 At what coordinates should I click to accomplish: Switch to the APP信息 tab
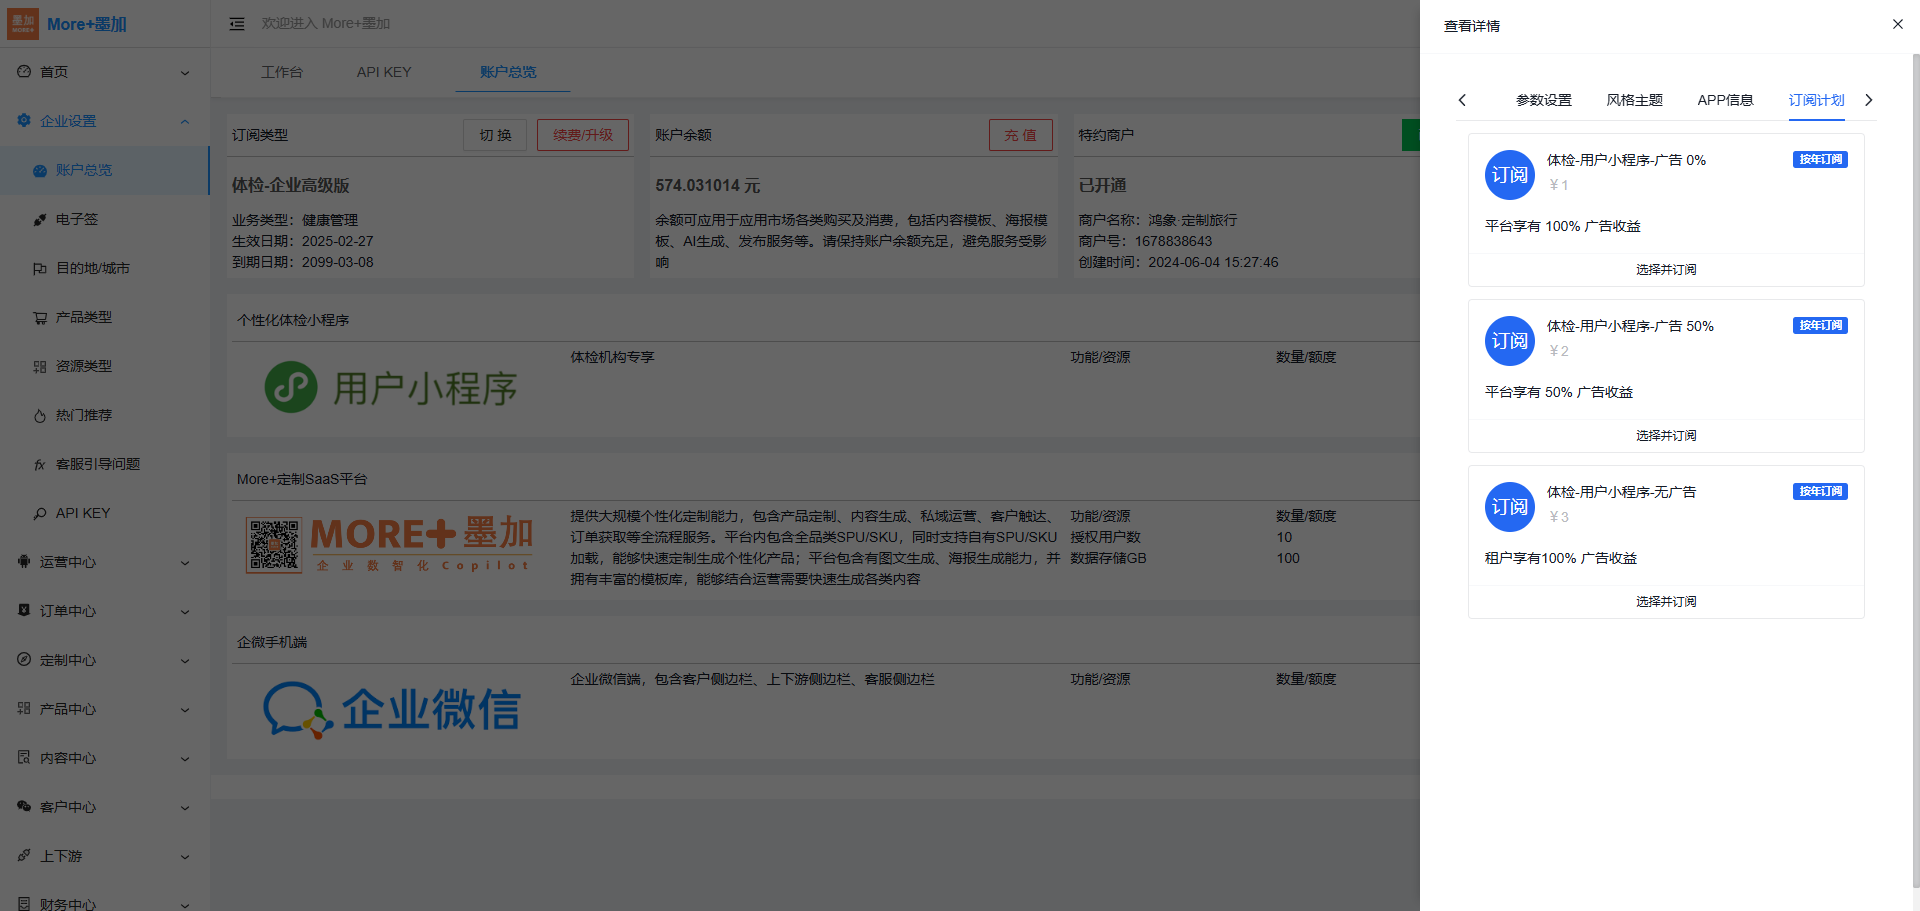[1725, 100]
